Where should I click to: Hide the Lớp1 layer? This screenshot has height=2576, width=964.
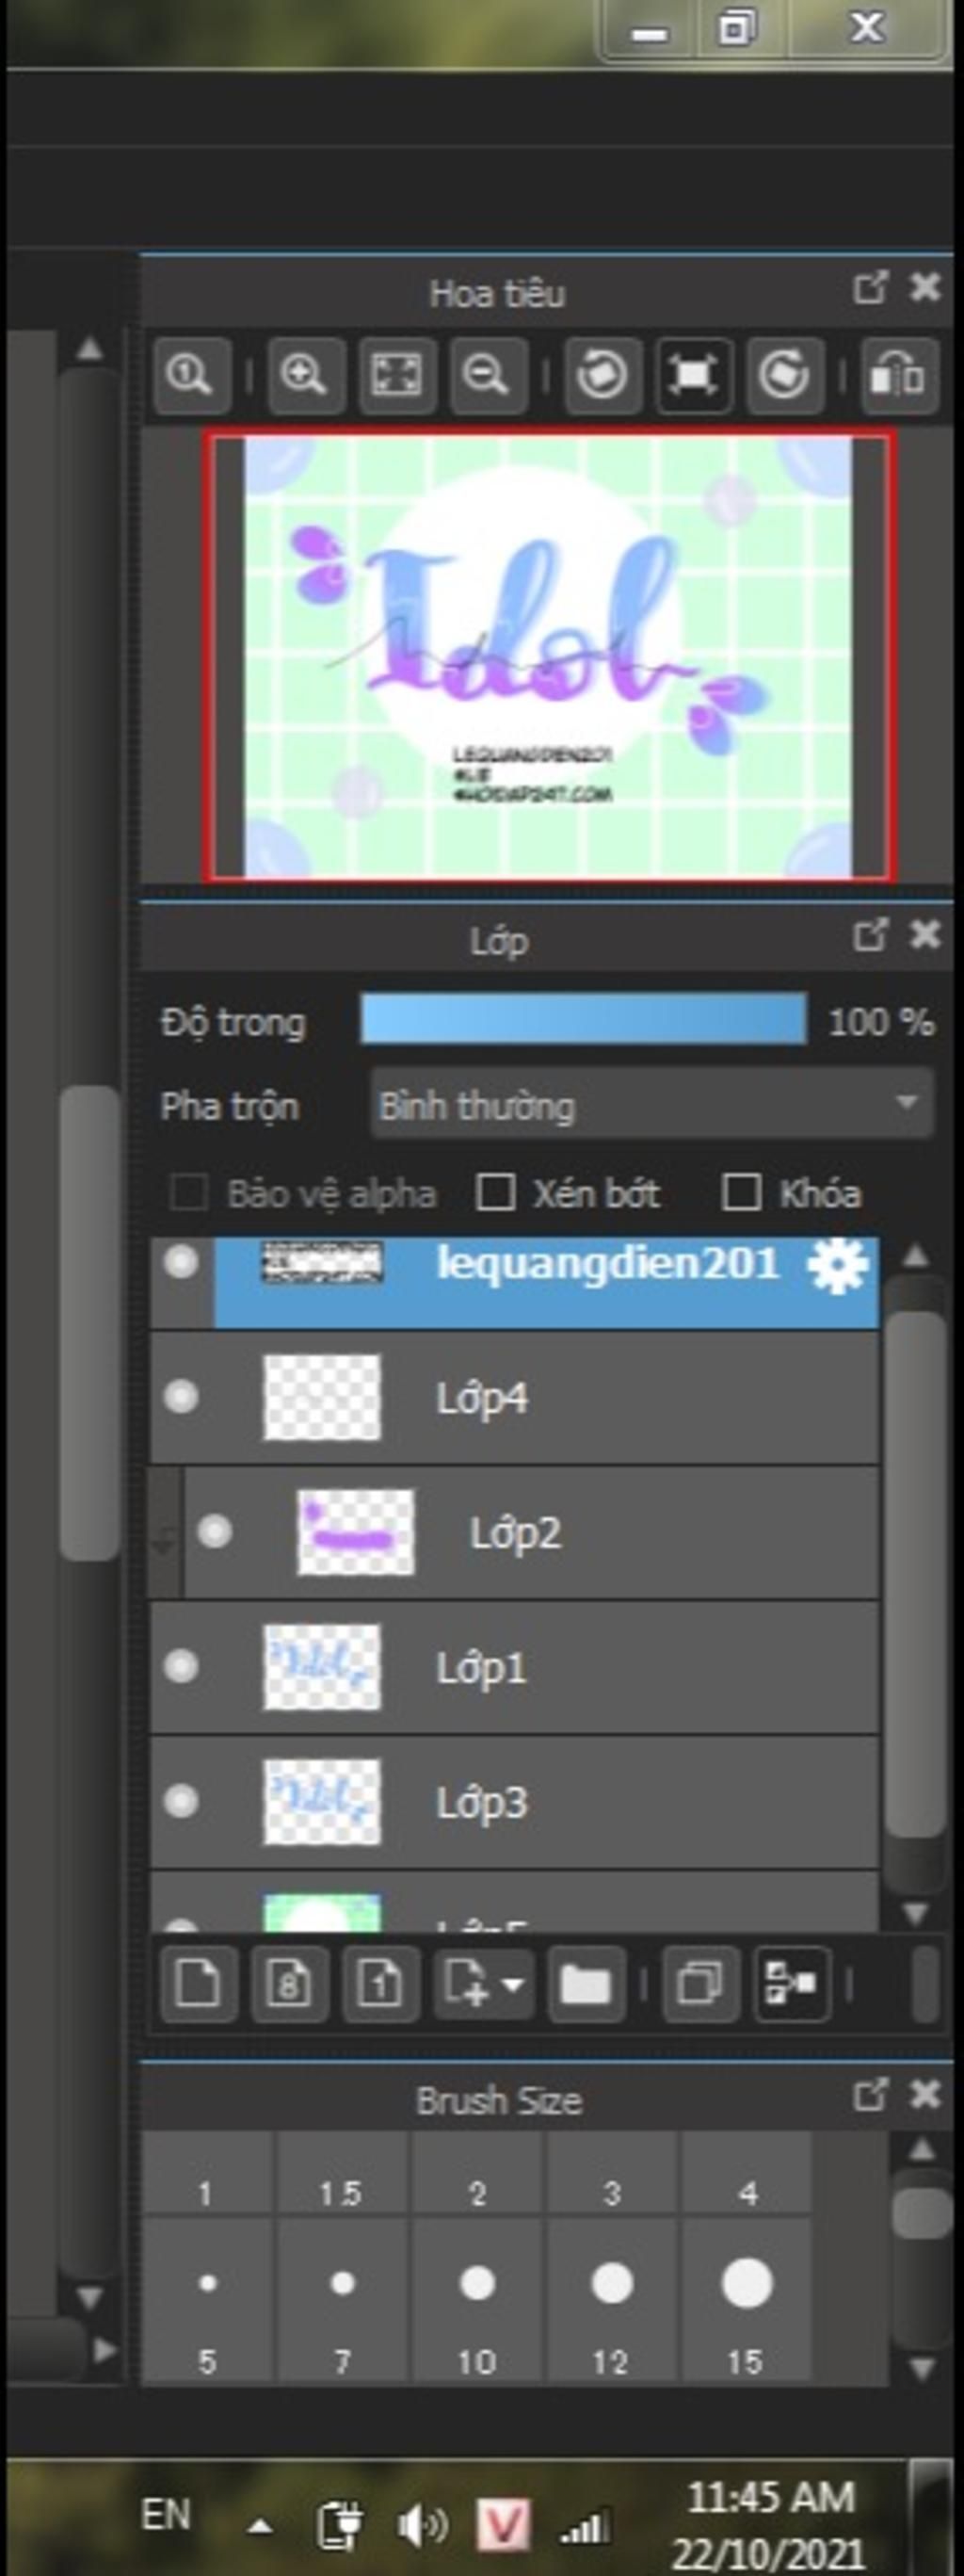[181, 1666]
